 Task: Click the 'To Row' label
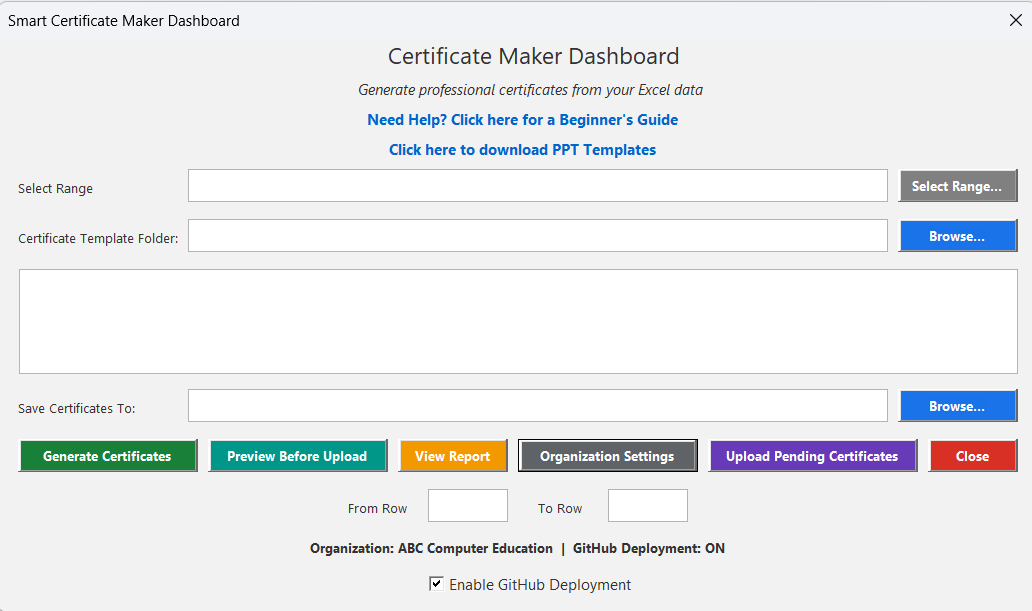click(x=560, y=509)
